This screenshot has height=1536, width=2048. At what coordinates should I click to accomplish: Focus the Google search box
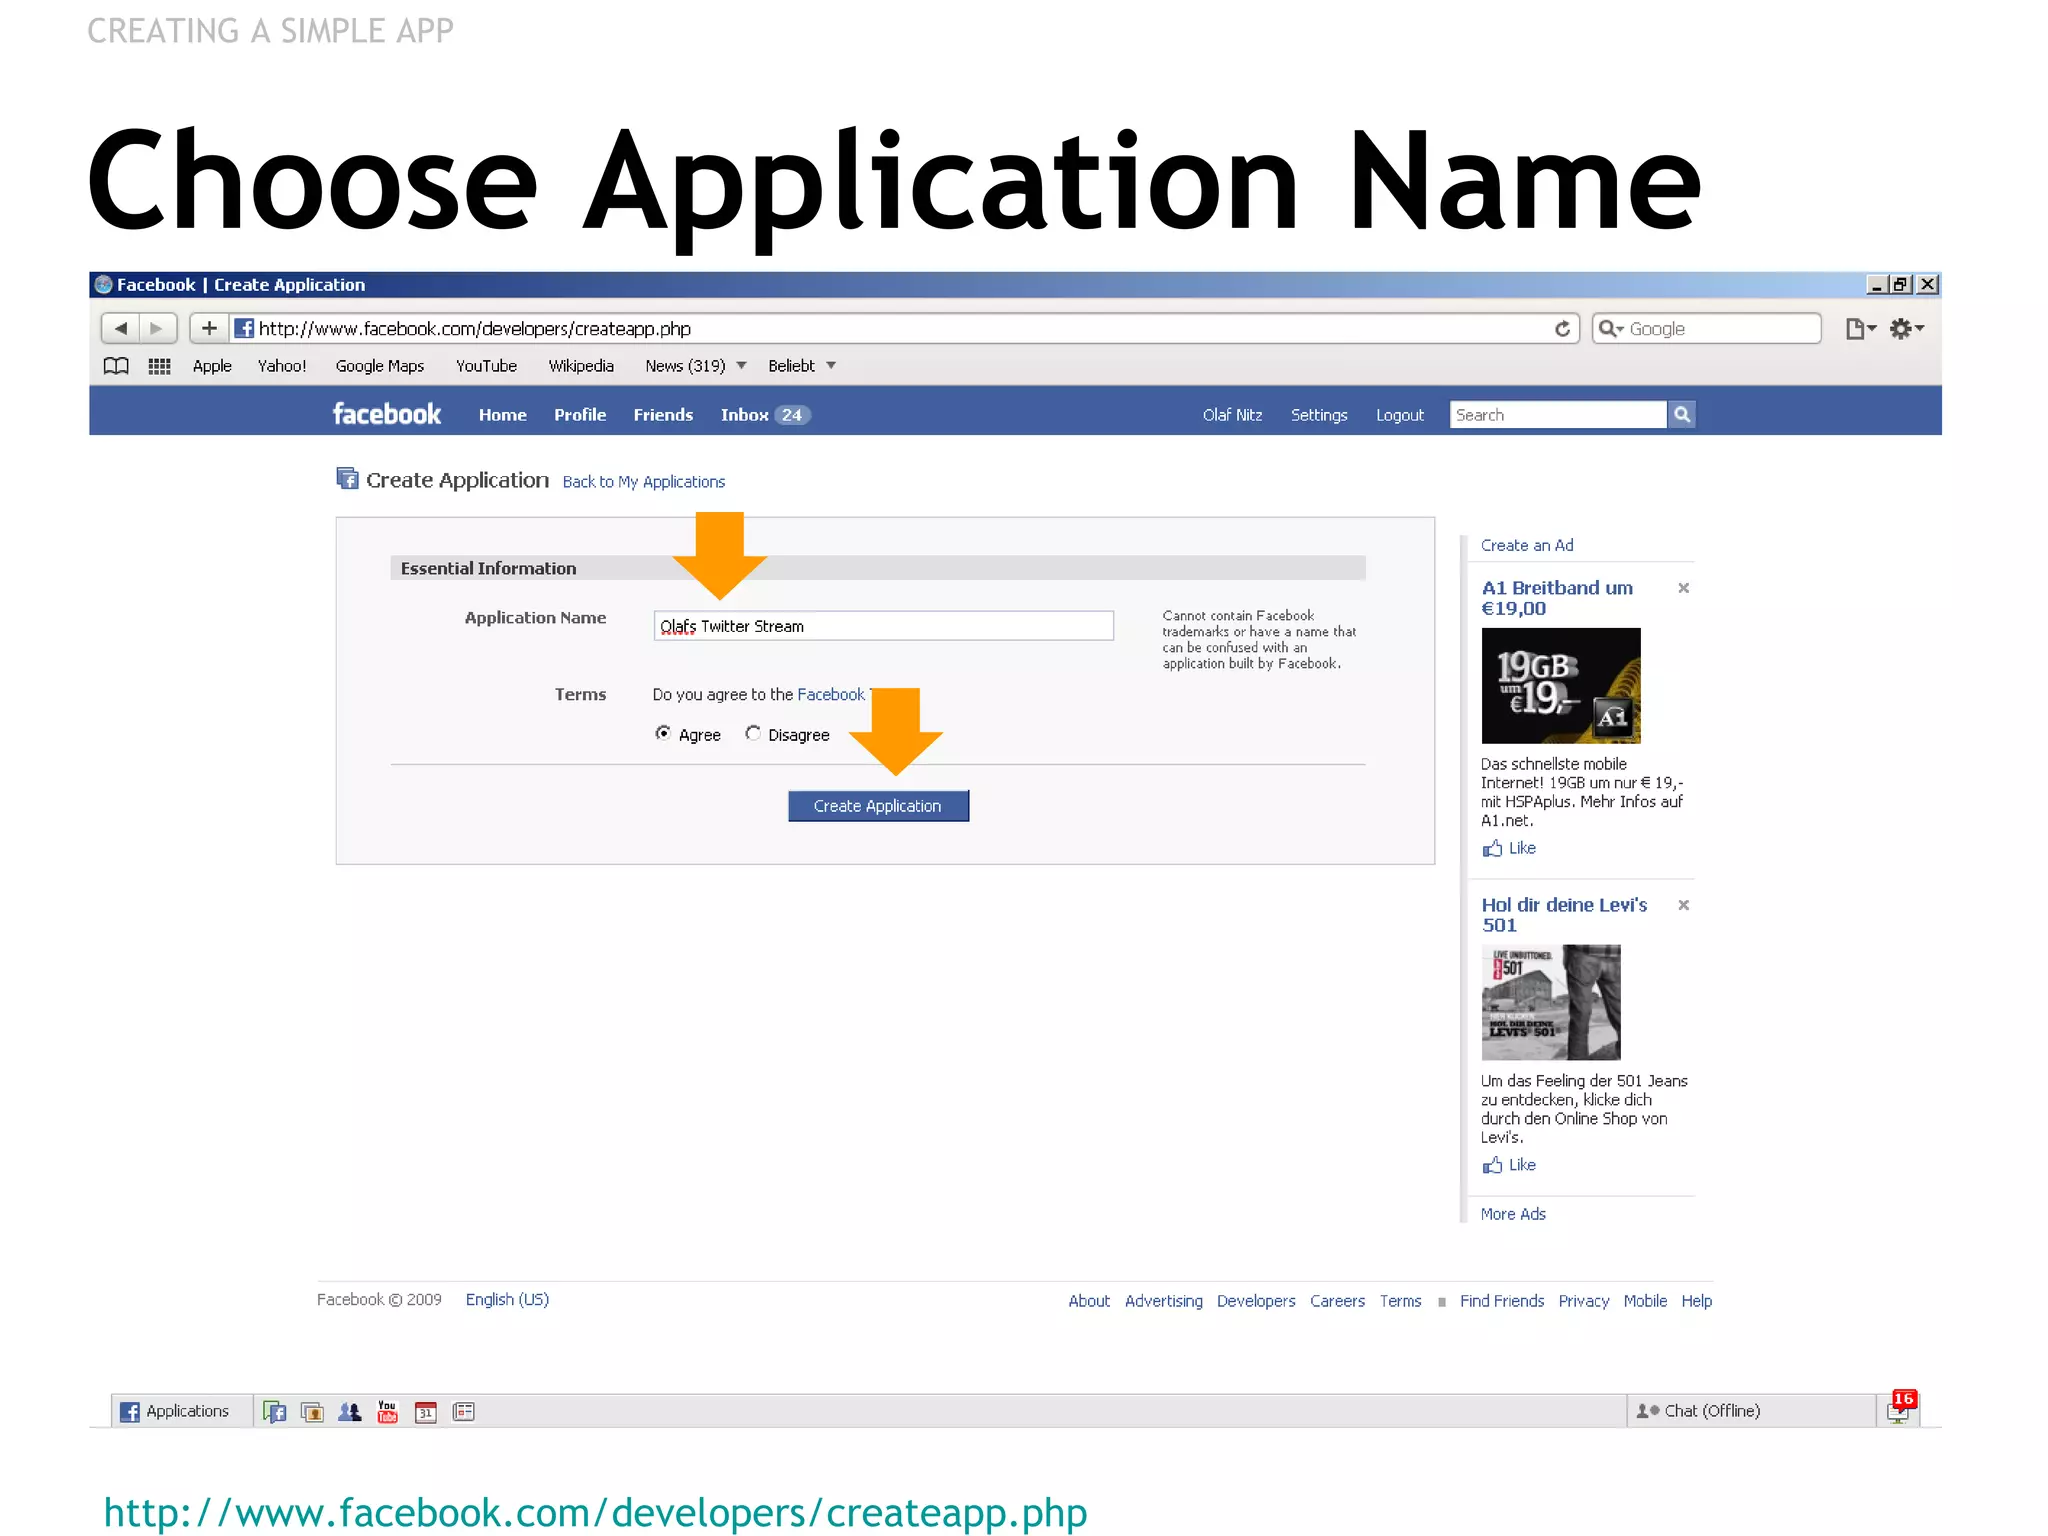(1707, 329)
